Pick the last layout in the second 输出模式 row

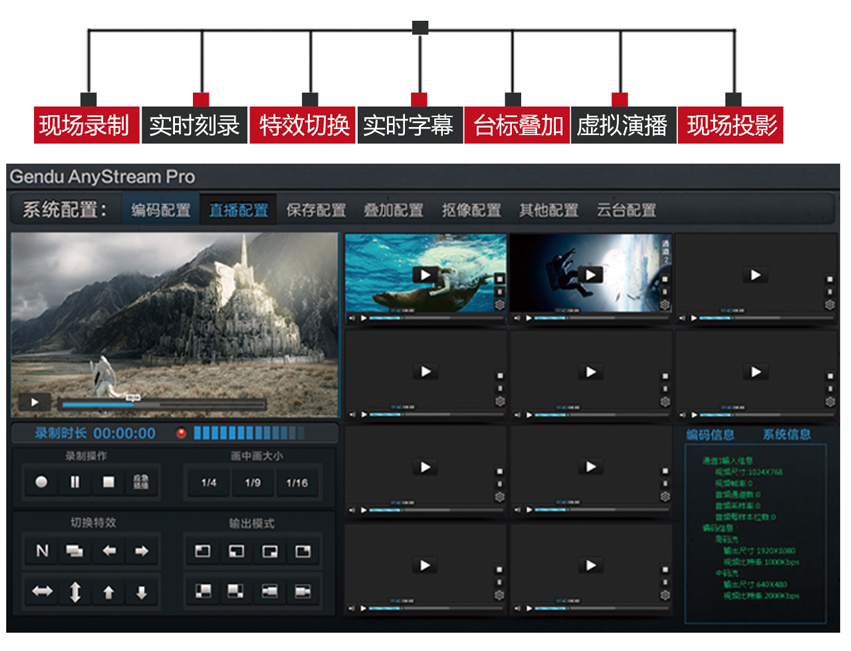[x=303, y=591]
